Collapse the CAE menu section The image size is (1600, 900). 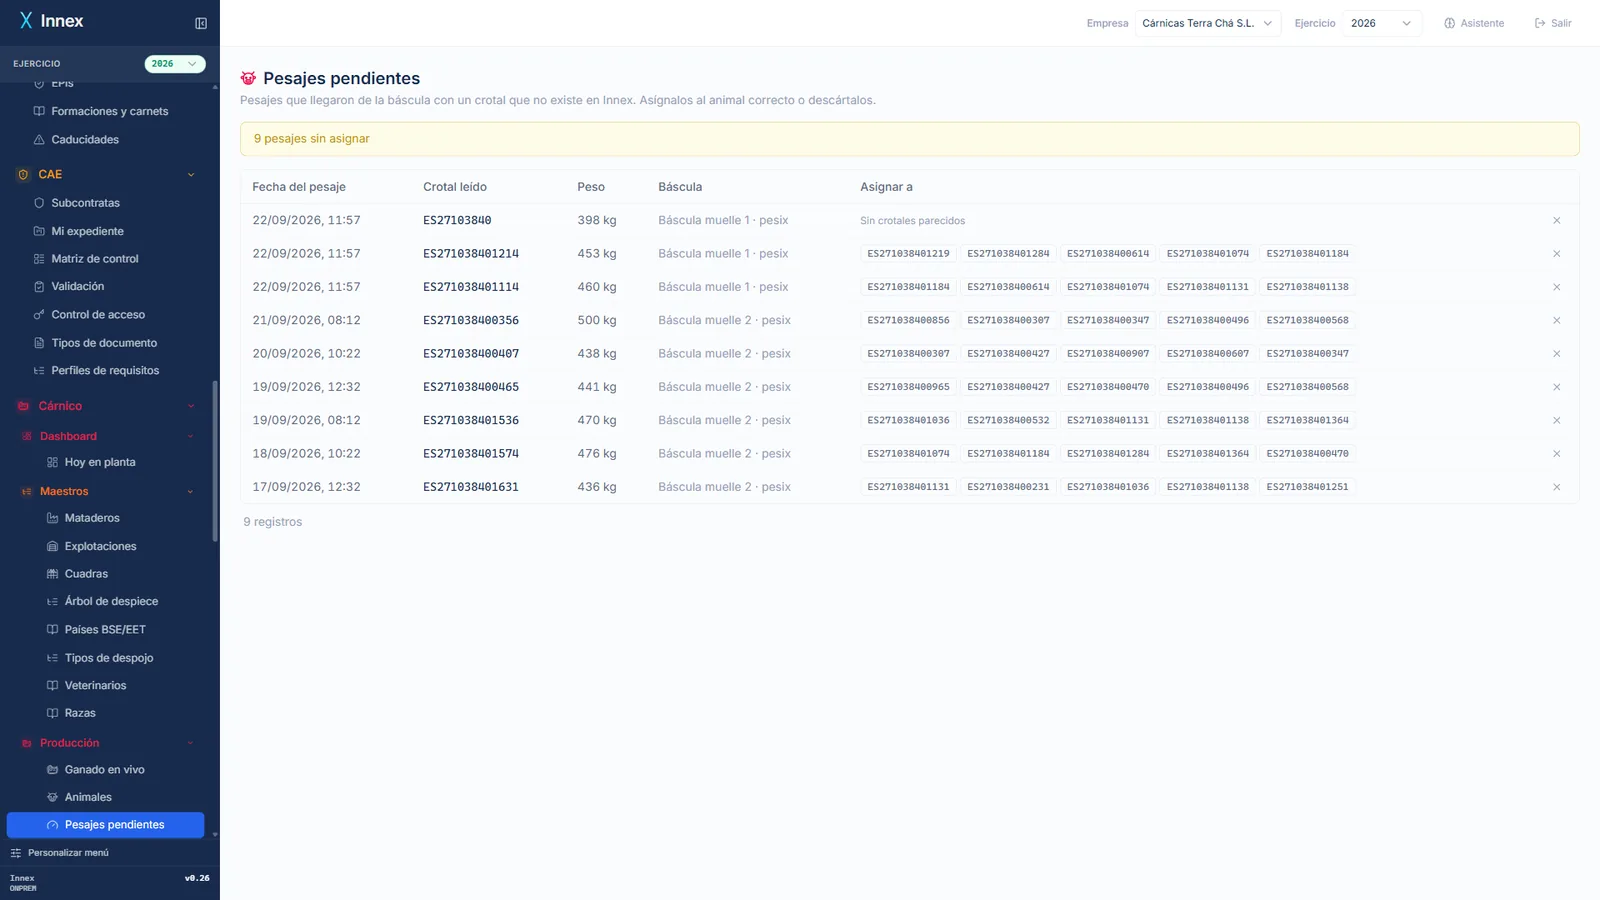(x=191, y=175)
